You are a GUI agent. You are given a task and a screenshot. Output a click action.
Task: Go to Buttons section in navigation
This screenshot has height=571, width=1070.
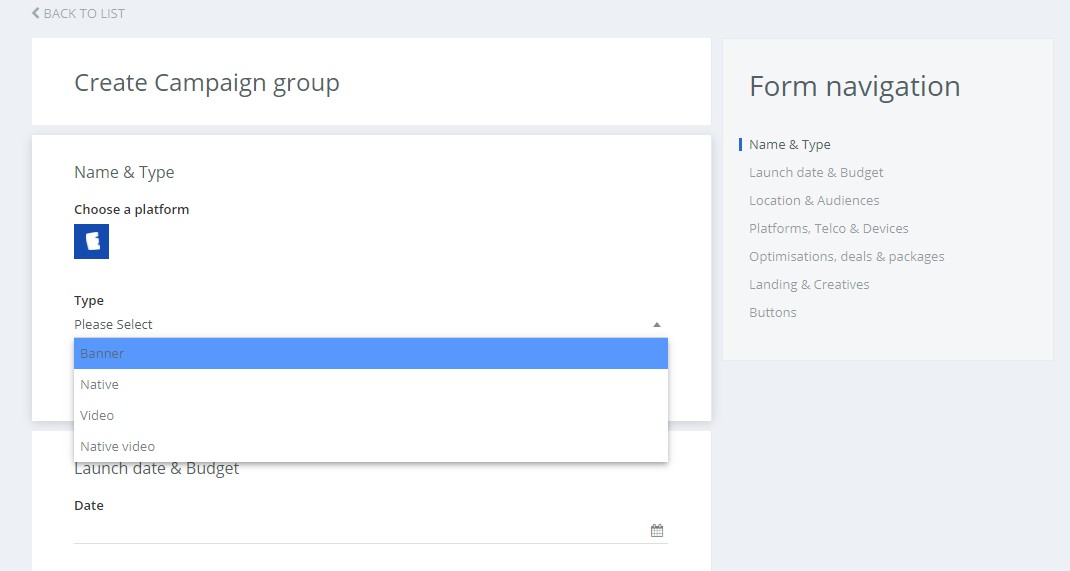772,312
